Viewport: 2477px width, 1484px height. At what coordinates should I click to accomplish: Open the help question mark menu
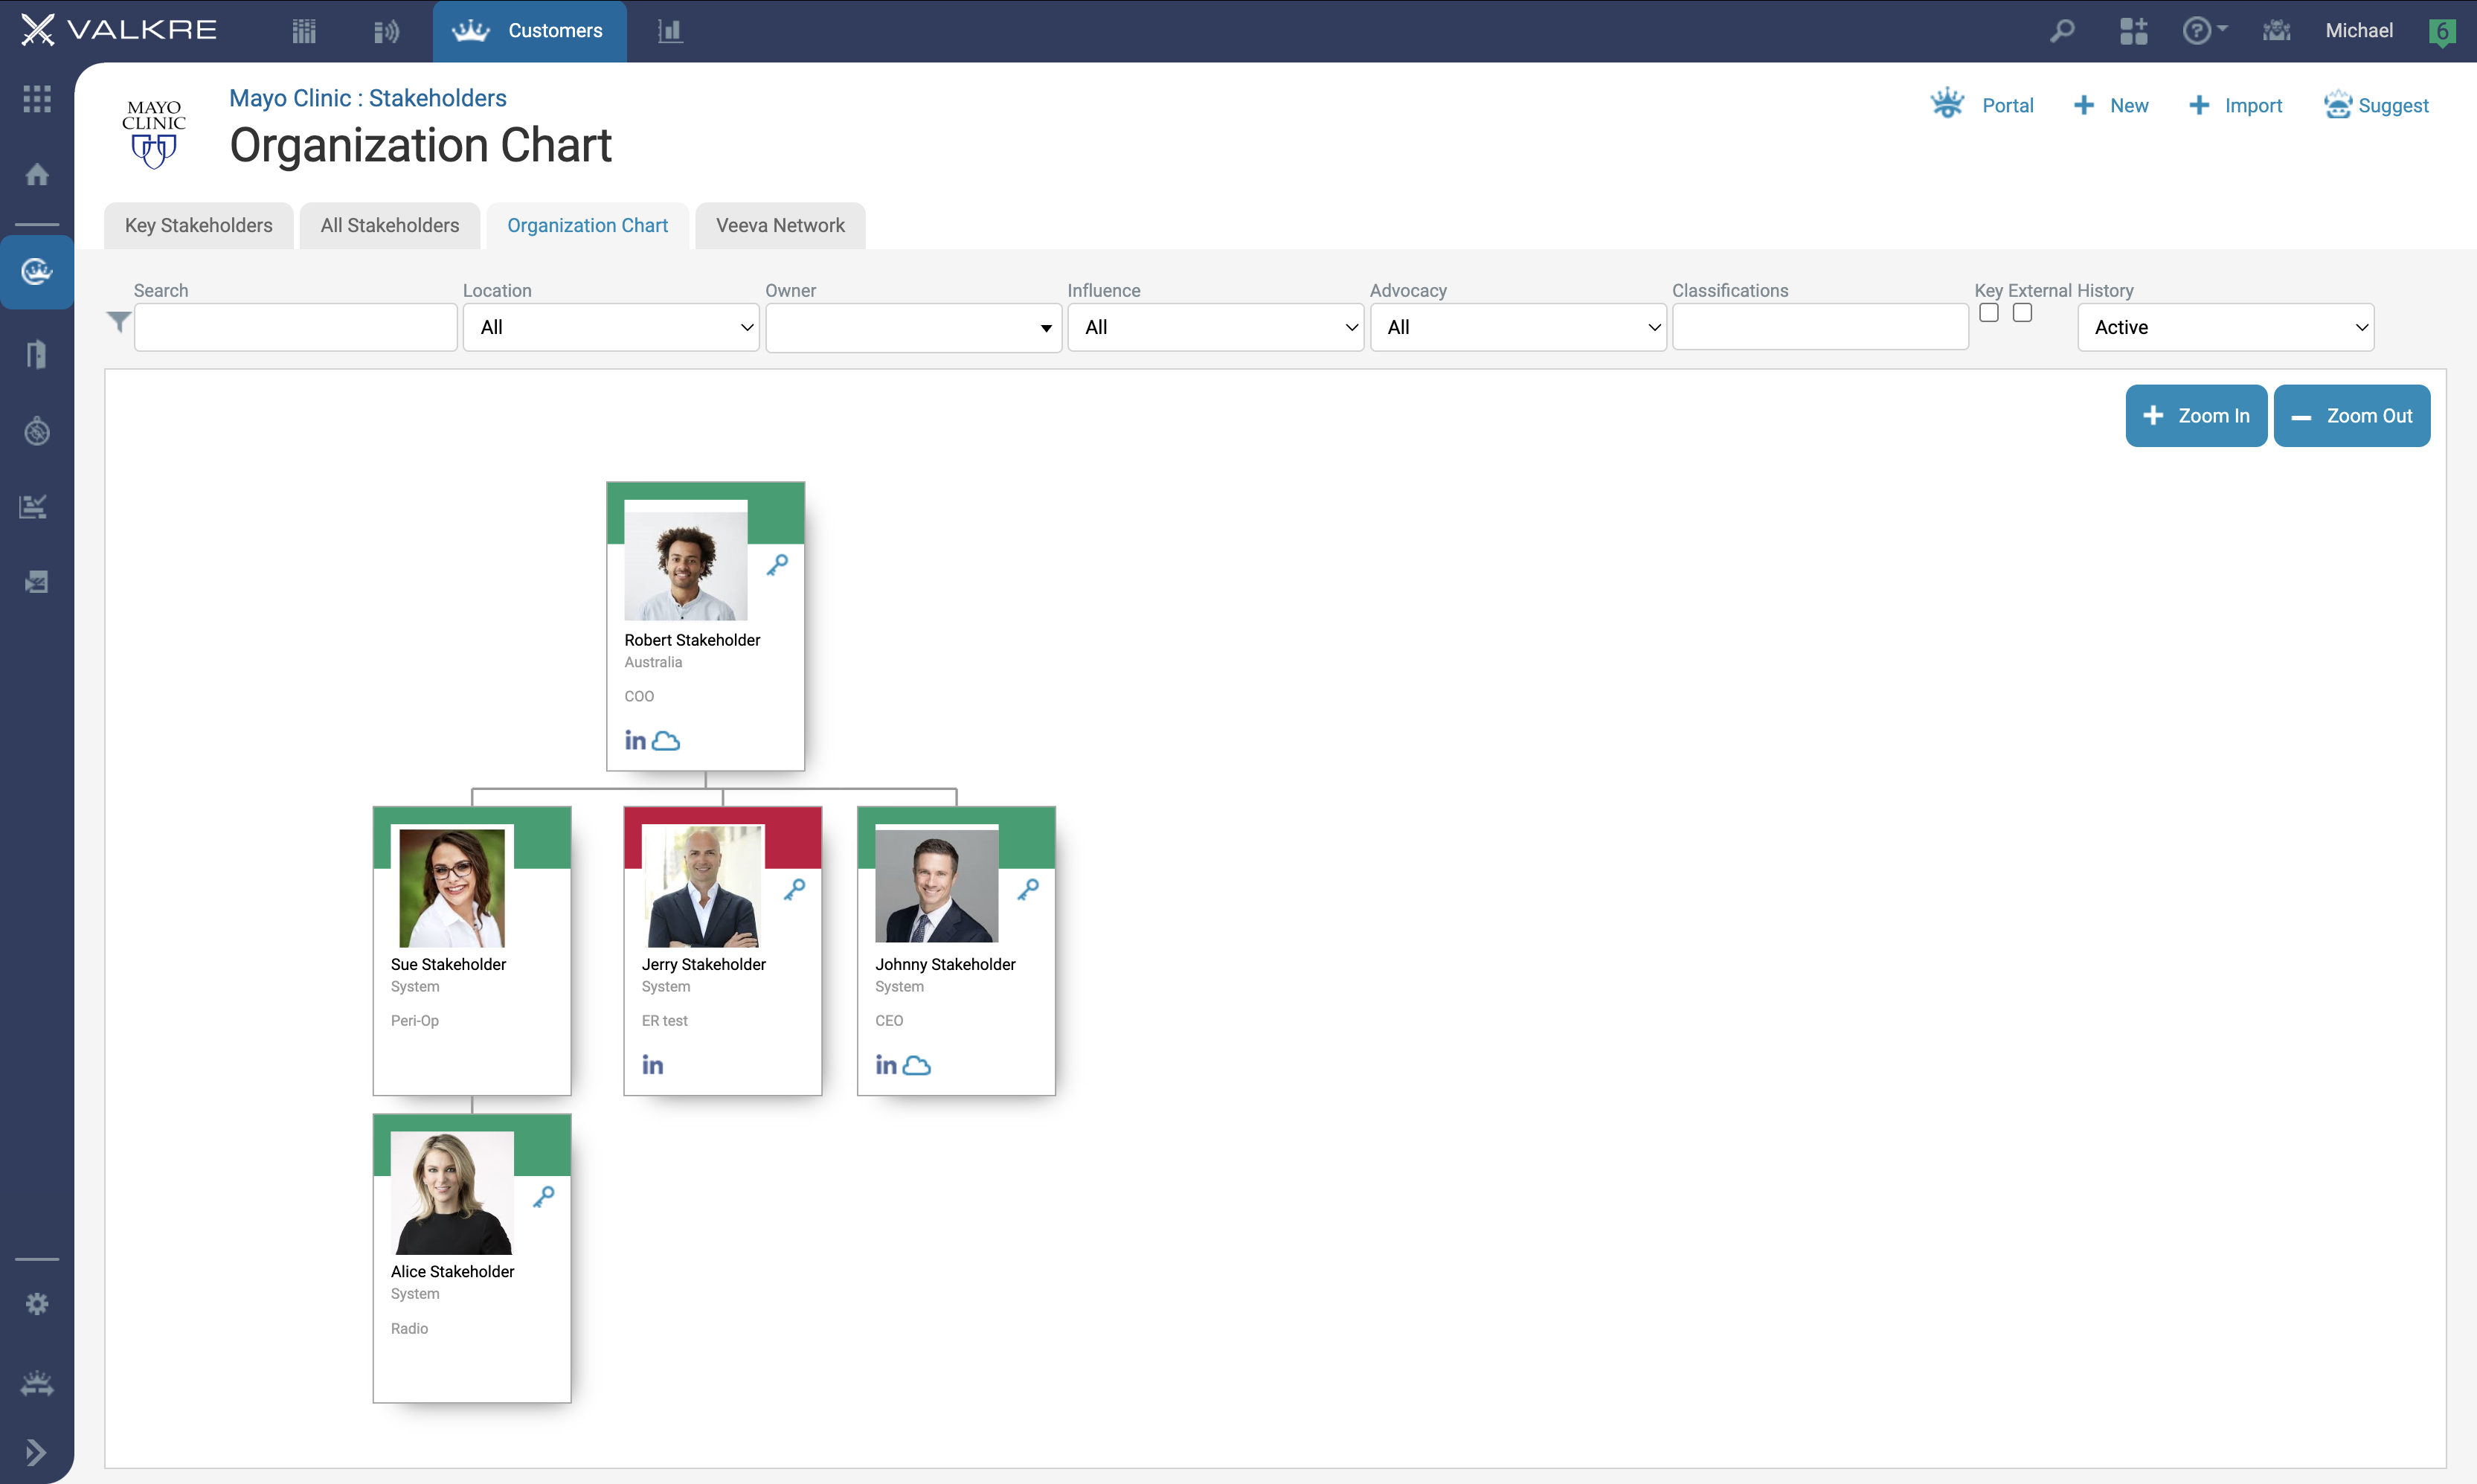(2204, 30)
